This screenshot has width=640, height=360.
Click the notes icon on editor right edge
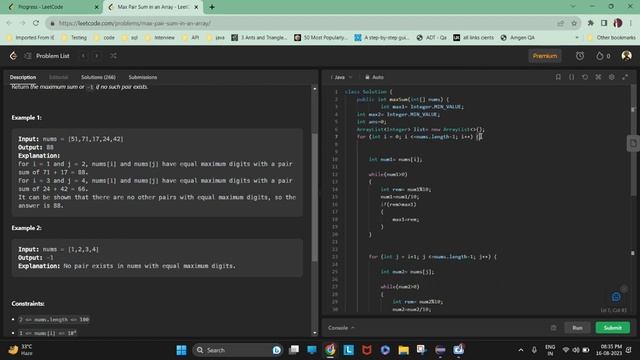click(633, 143)
